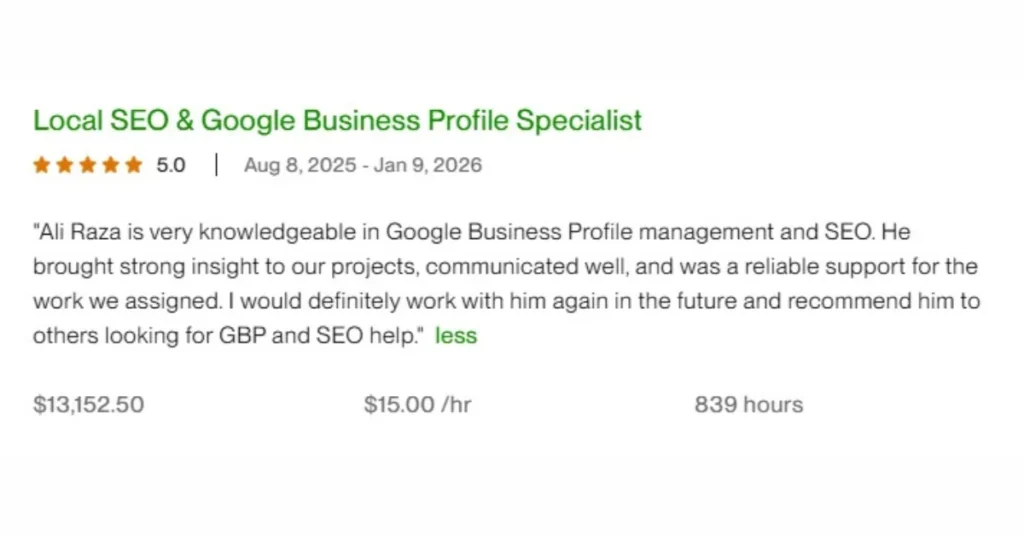Click the 839 hours total

pos(748,405)
